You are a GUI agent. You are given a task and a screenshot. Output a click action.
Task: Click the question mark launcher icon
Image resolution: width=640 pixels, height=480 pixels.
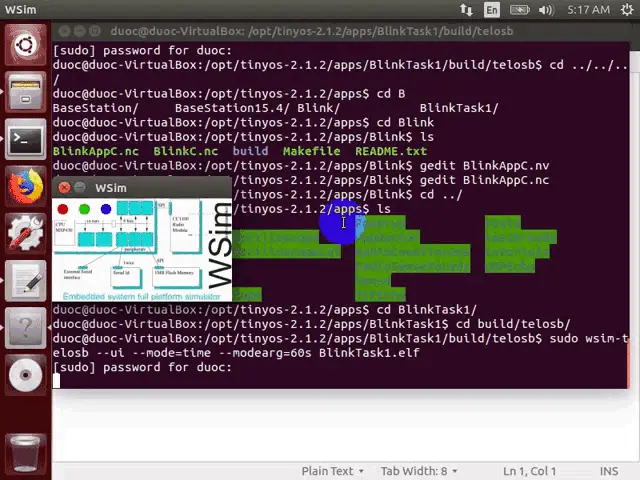pyautogui.click(x=25, y=328)
